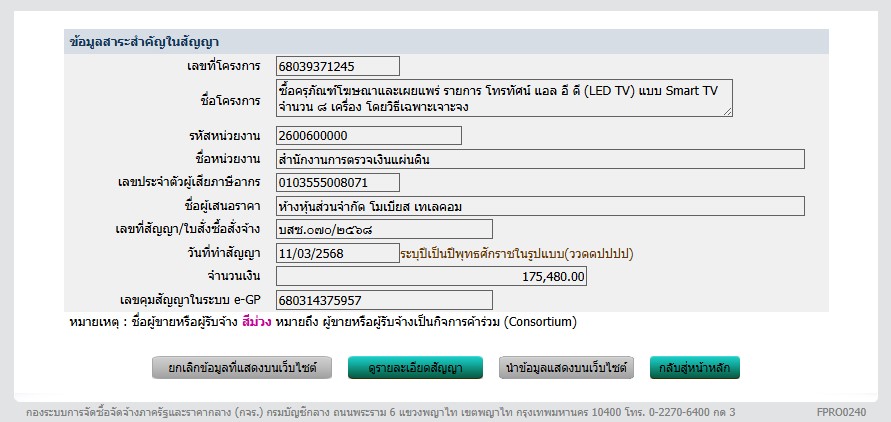Click the date format hint ระบุปีเป็นปีพุทธศักราช
Viewport: 891px width, 422px height.
[516, 253]
